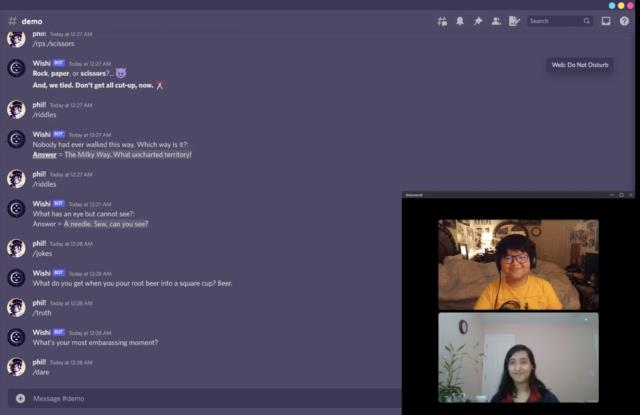Click the plus attach button in message bar

point(20,398)
